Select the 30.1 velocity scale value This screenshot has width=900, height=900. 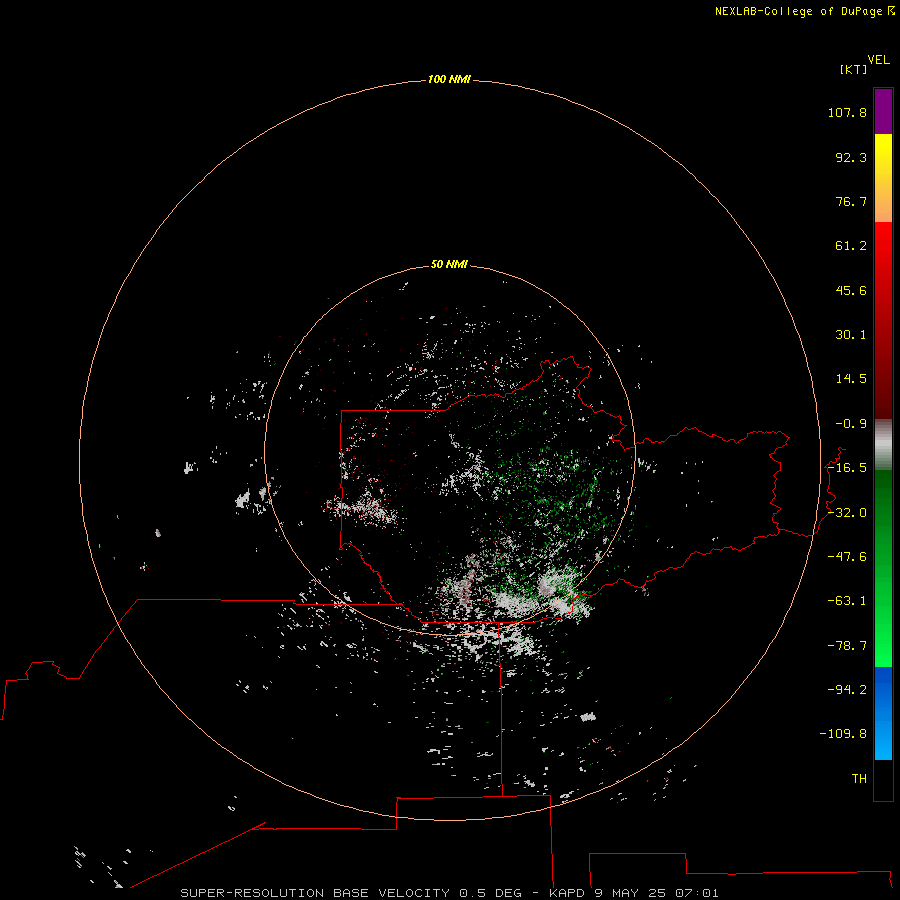click(x=851, y=335)
